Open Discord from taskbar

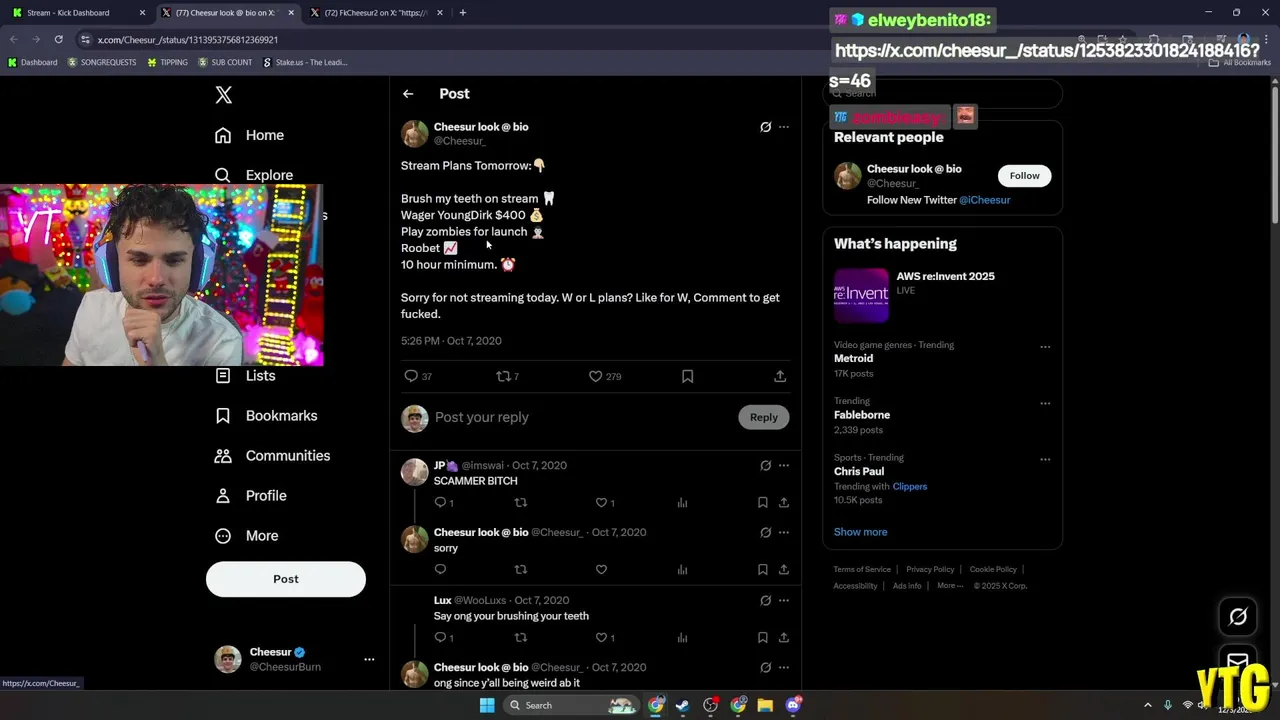point(793,705)
